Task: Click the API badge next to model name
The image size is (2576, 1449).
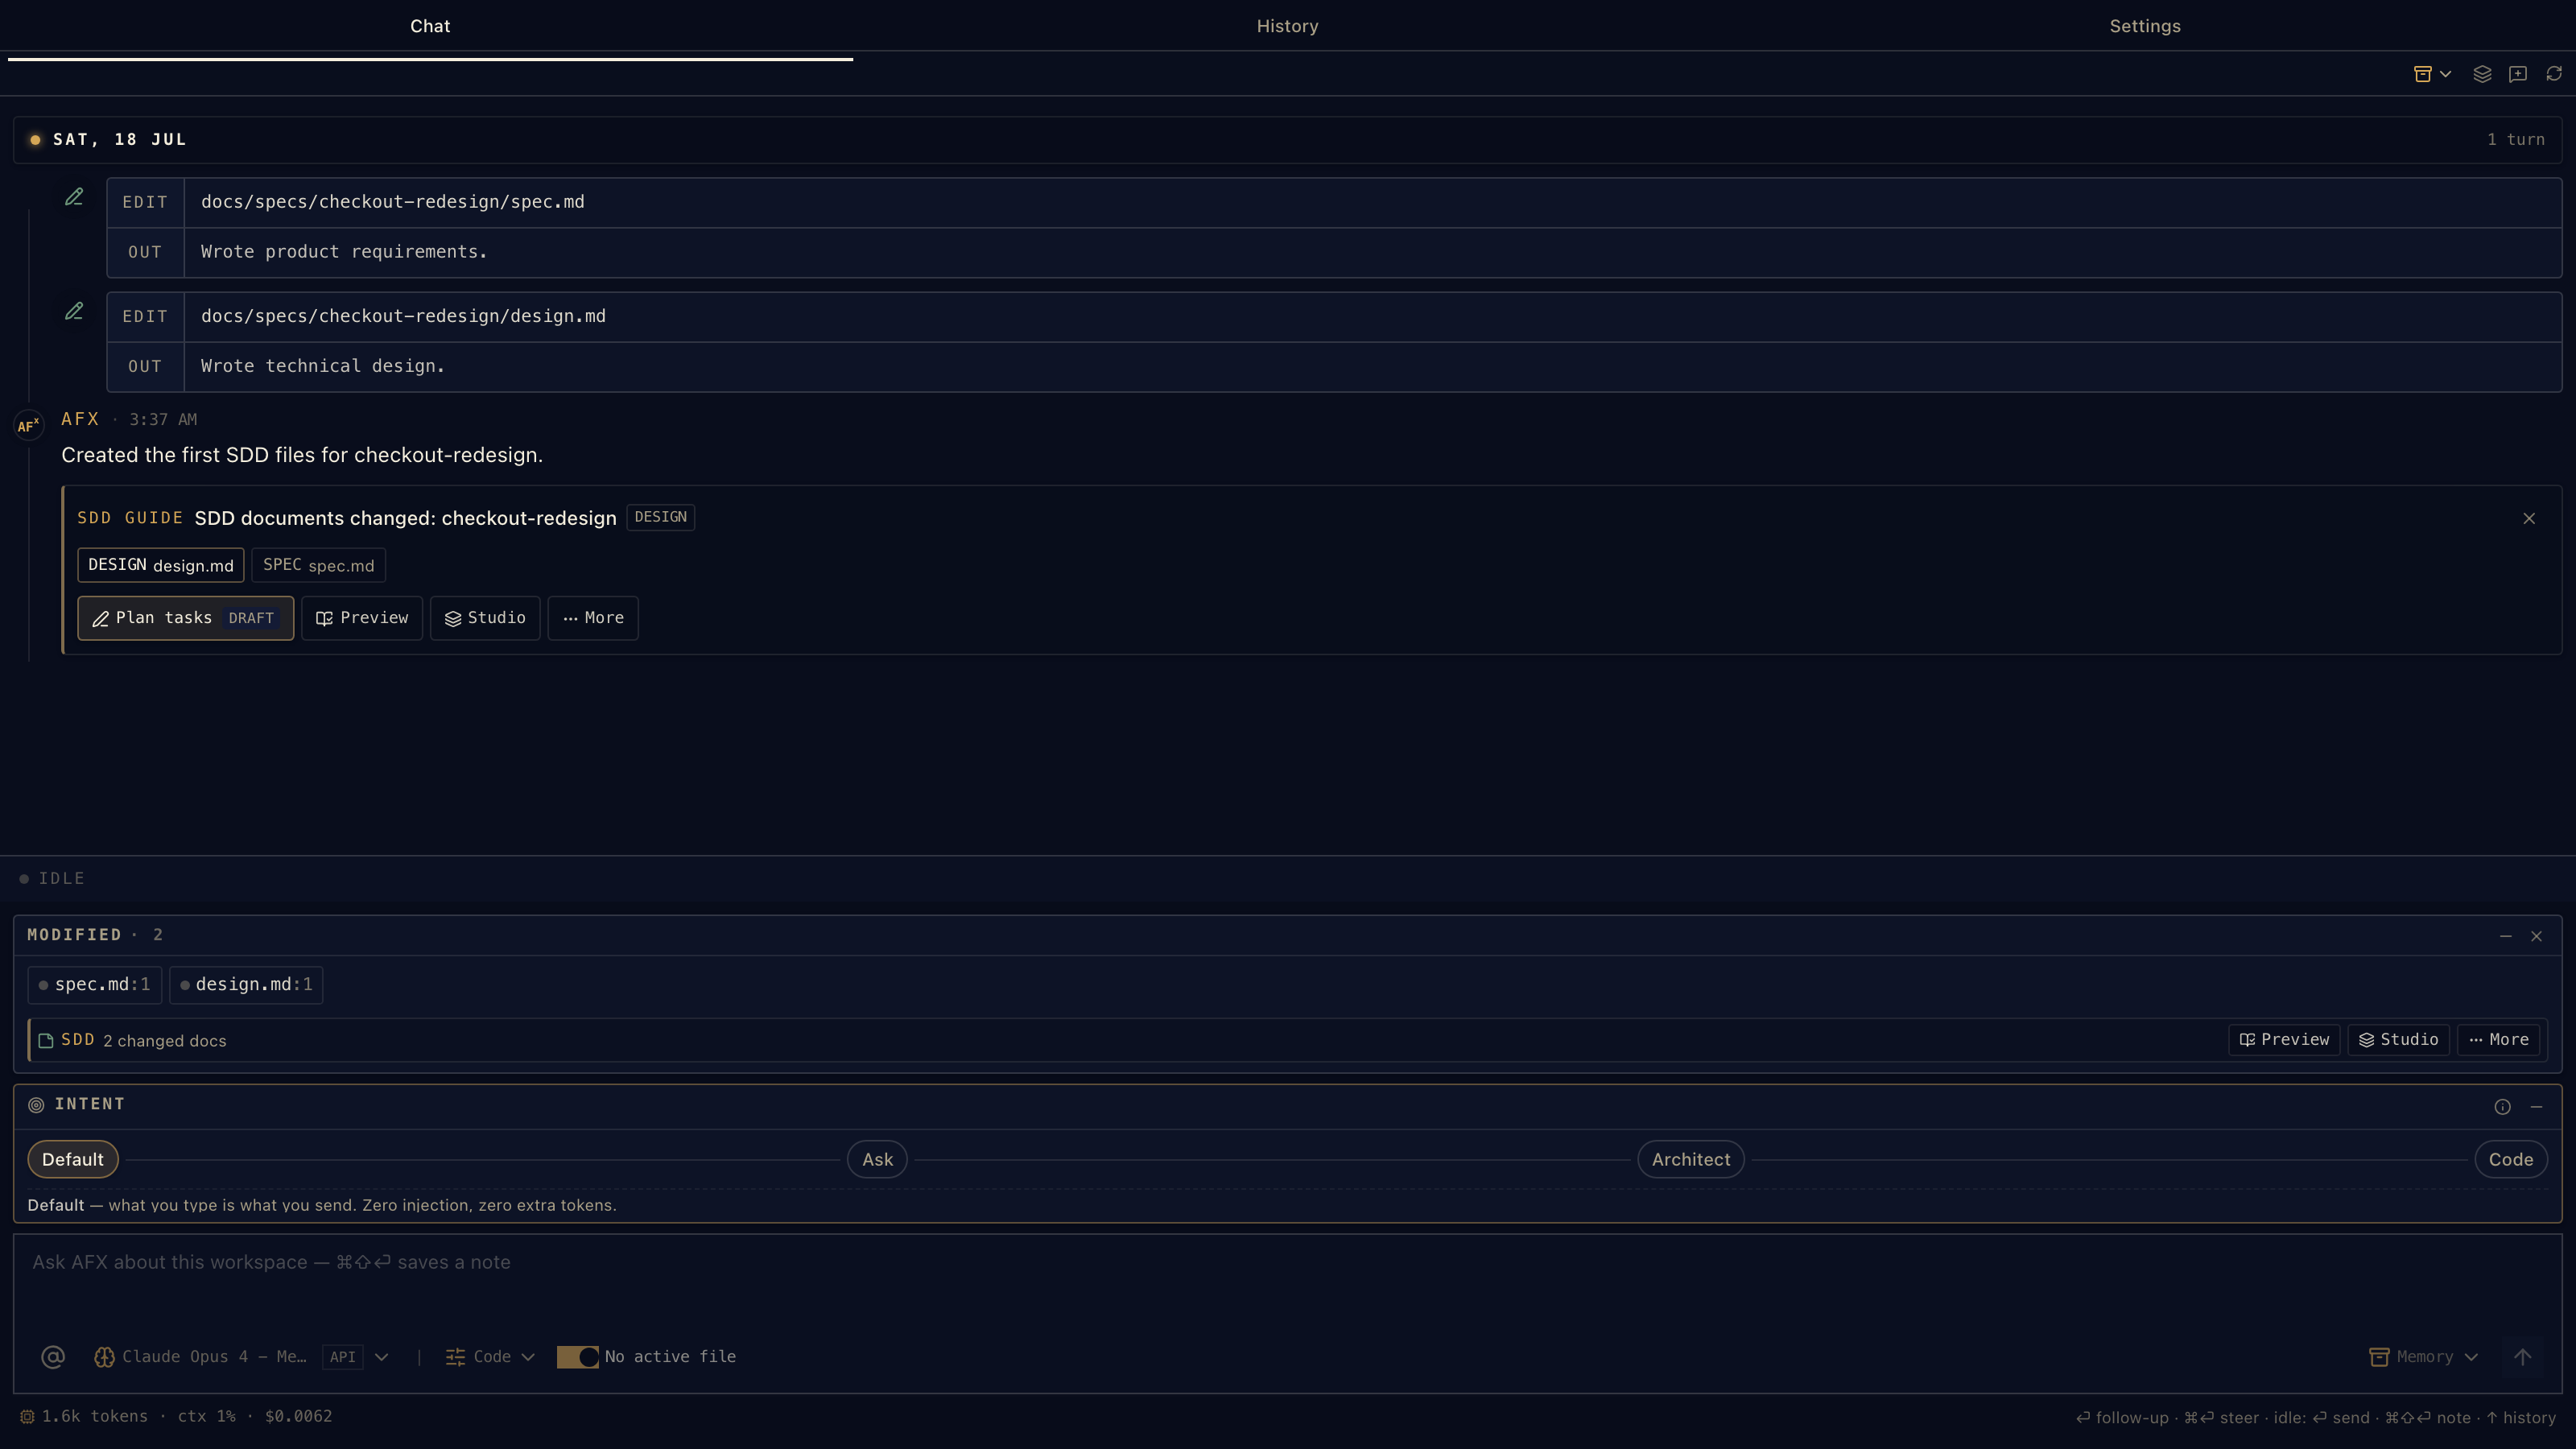Action: pos(343,1357)
